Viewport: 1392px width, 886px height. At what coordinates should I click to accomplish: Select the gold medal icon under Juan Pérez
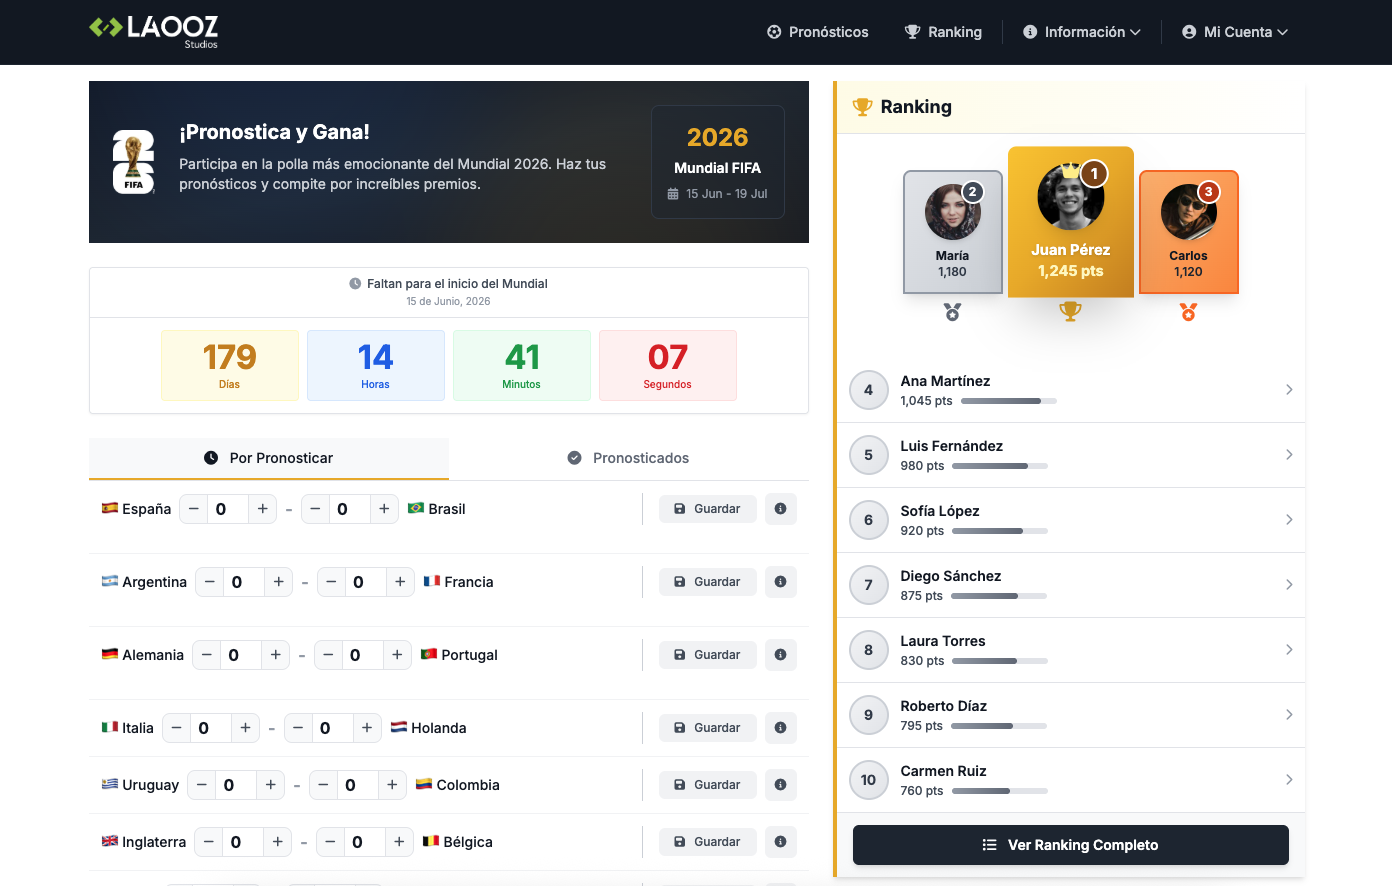(1070, 311)
